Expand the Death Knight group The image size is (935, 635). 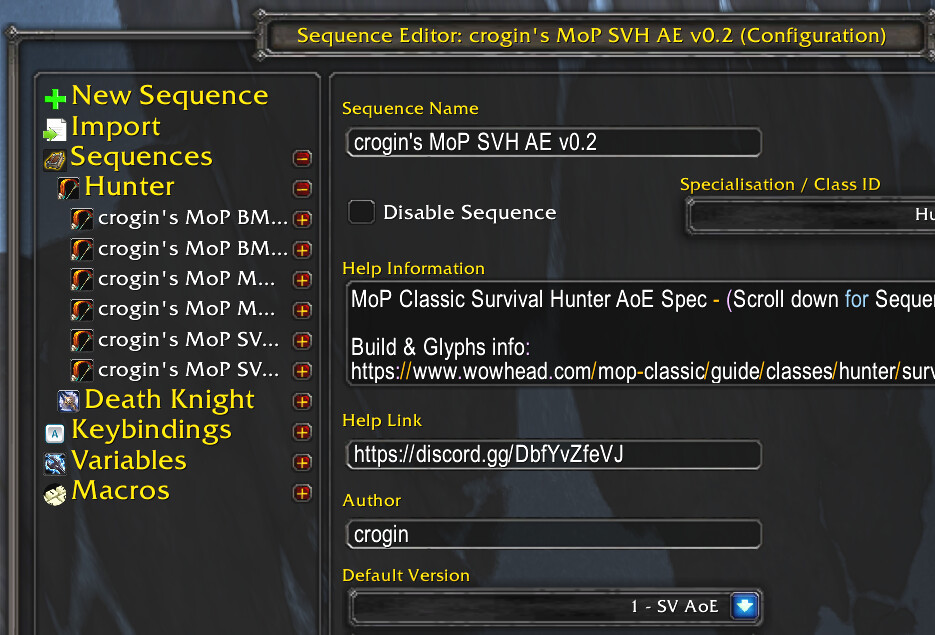point(302,401)
